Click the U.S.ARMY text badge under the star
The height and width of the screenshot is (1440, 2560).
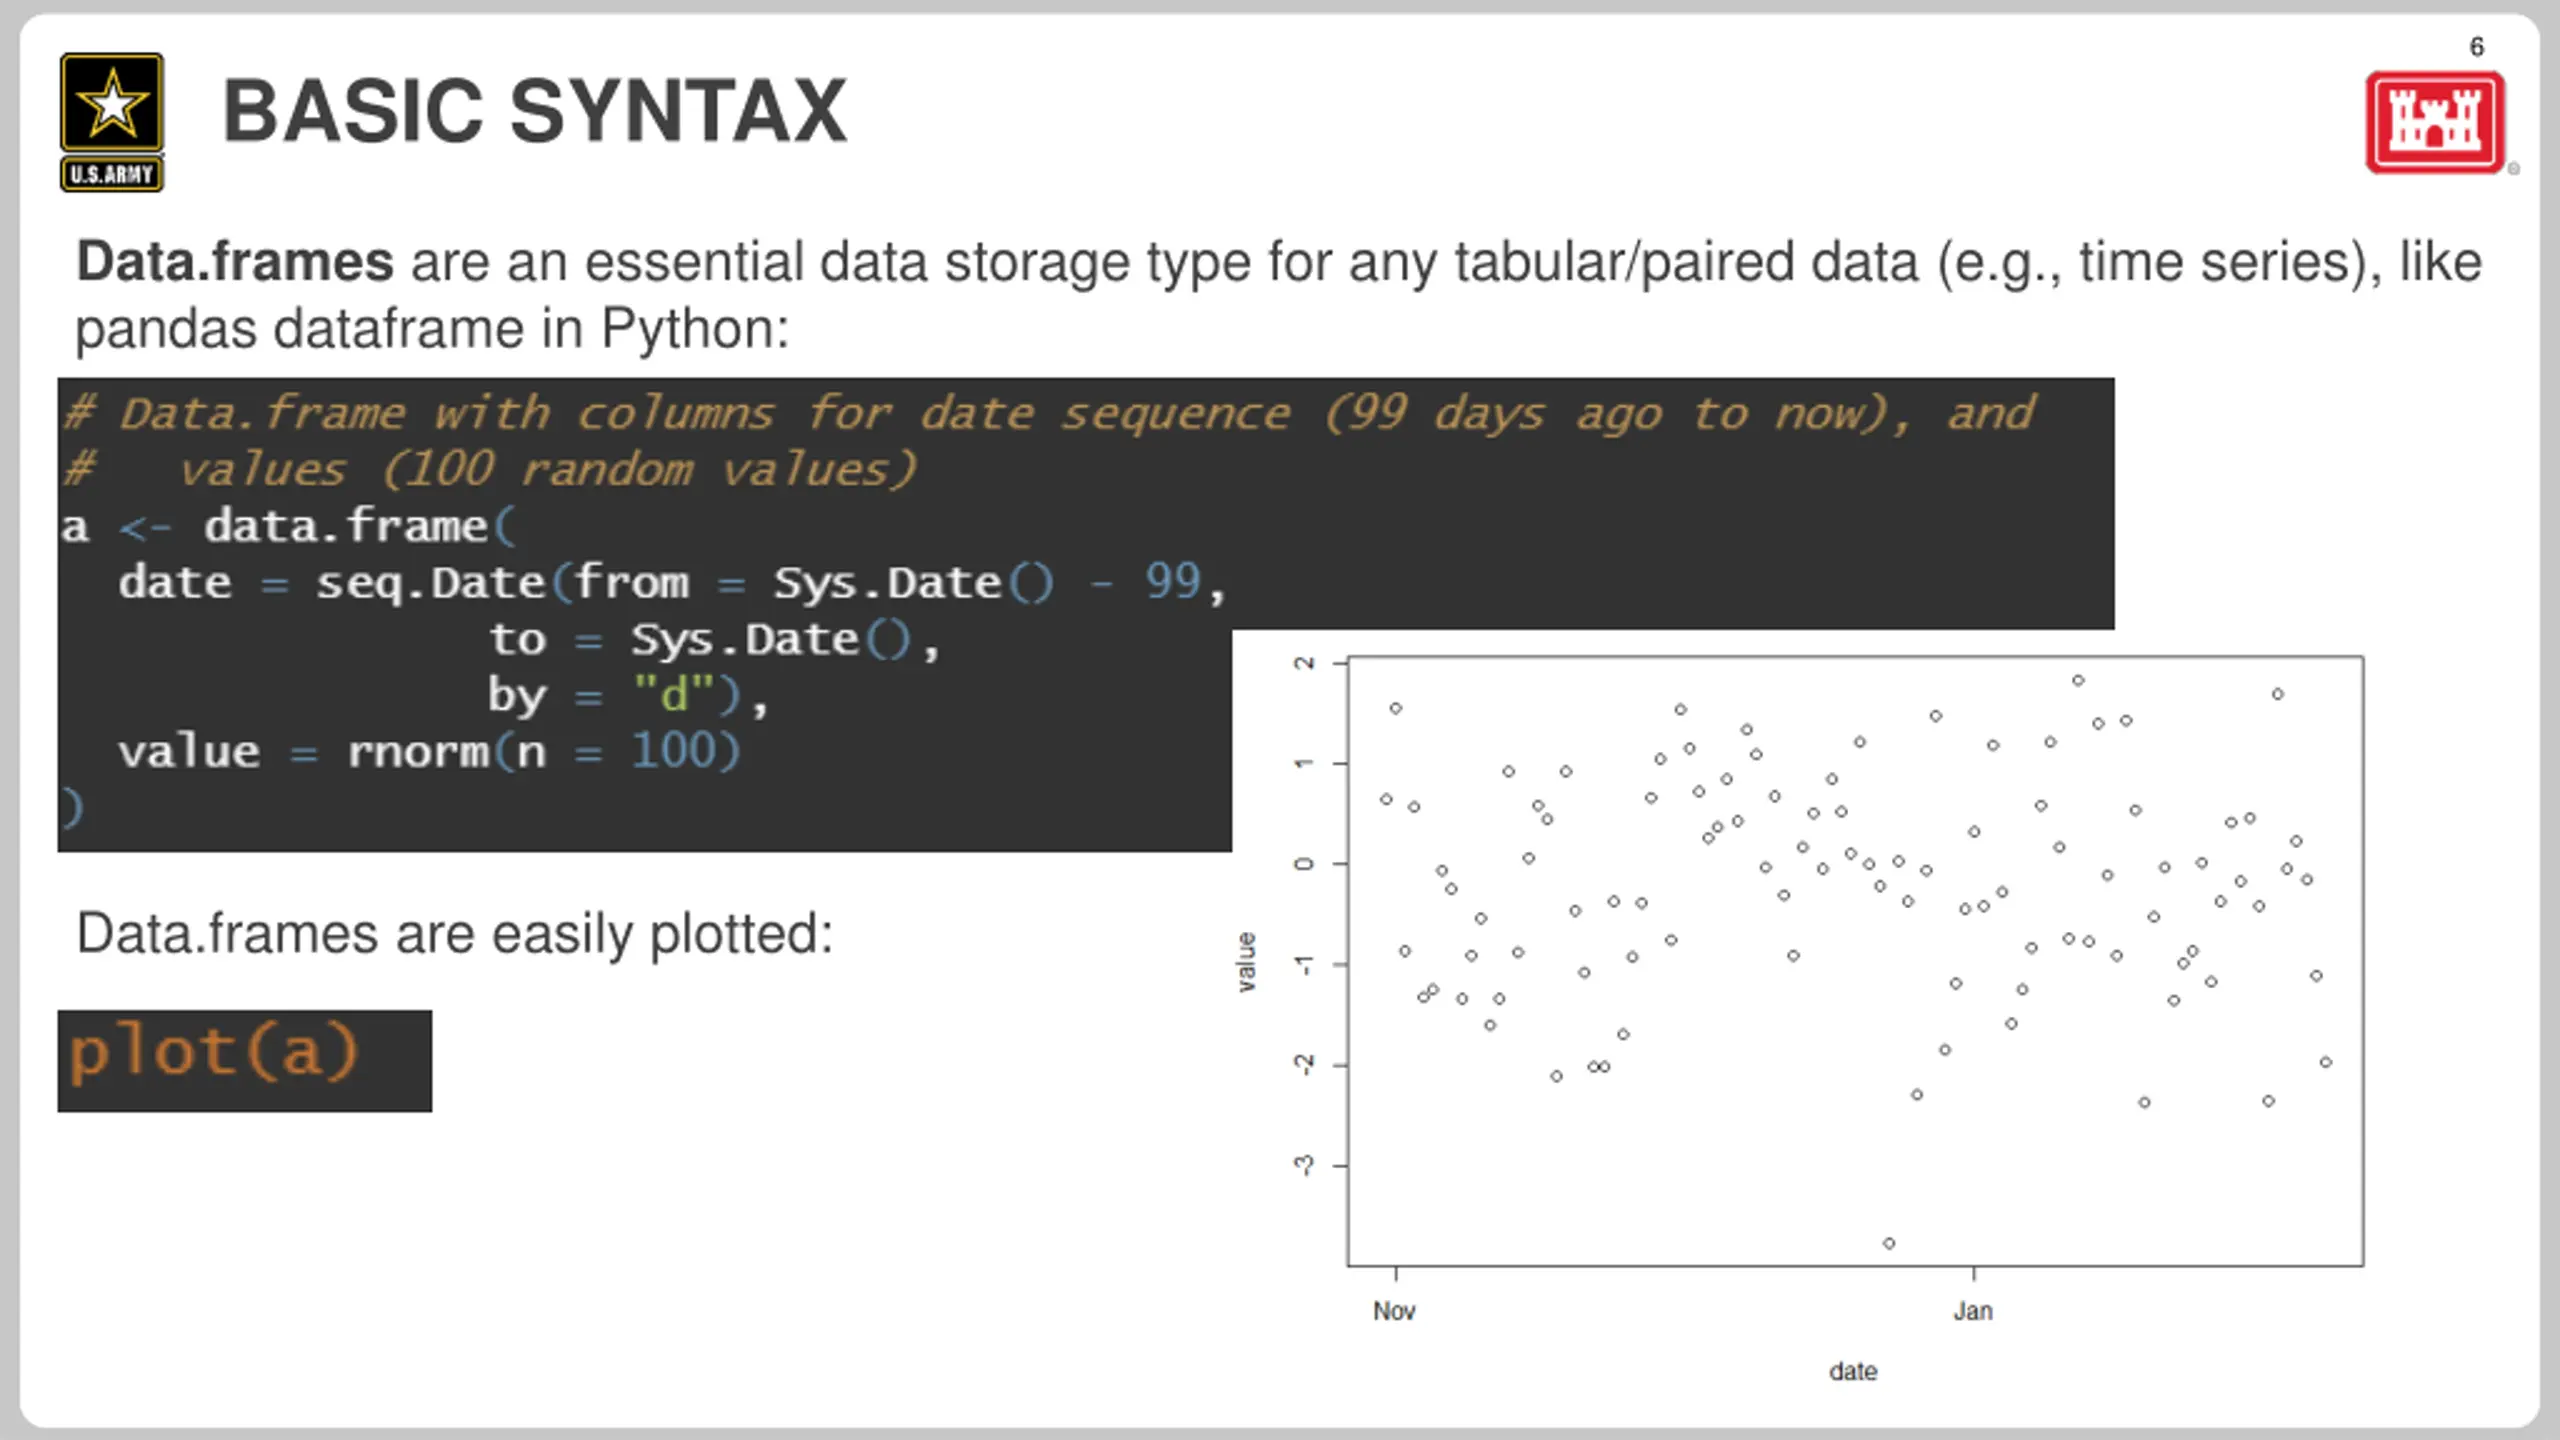tap(112, 174)
